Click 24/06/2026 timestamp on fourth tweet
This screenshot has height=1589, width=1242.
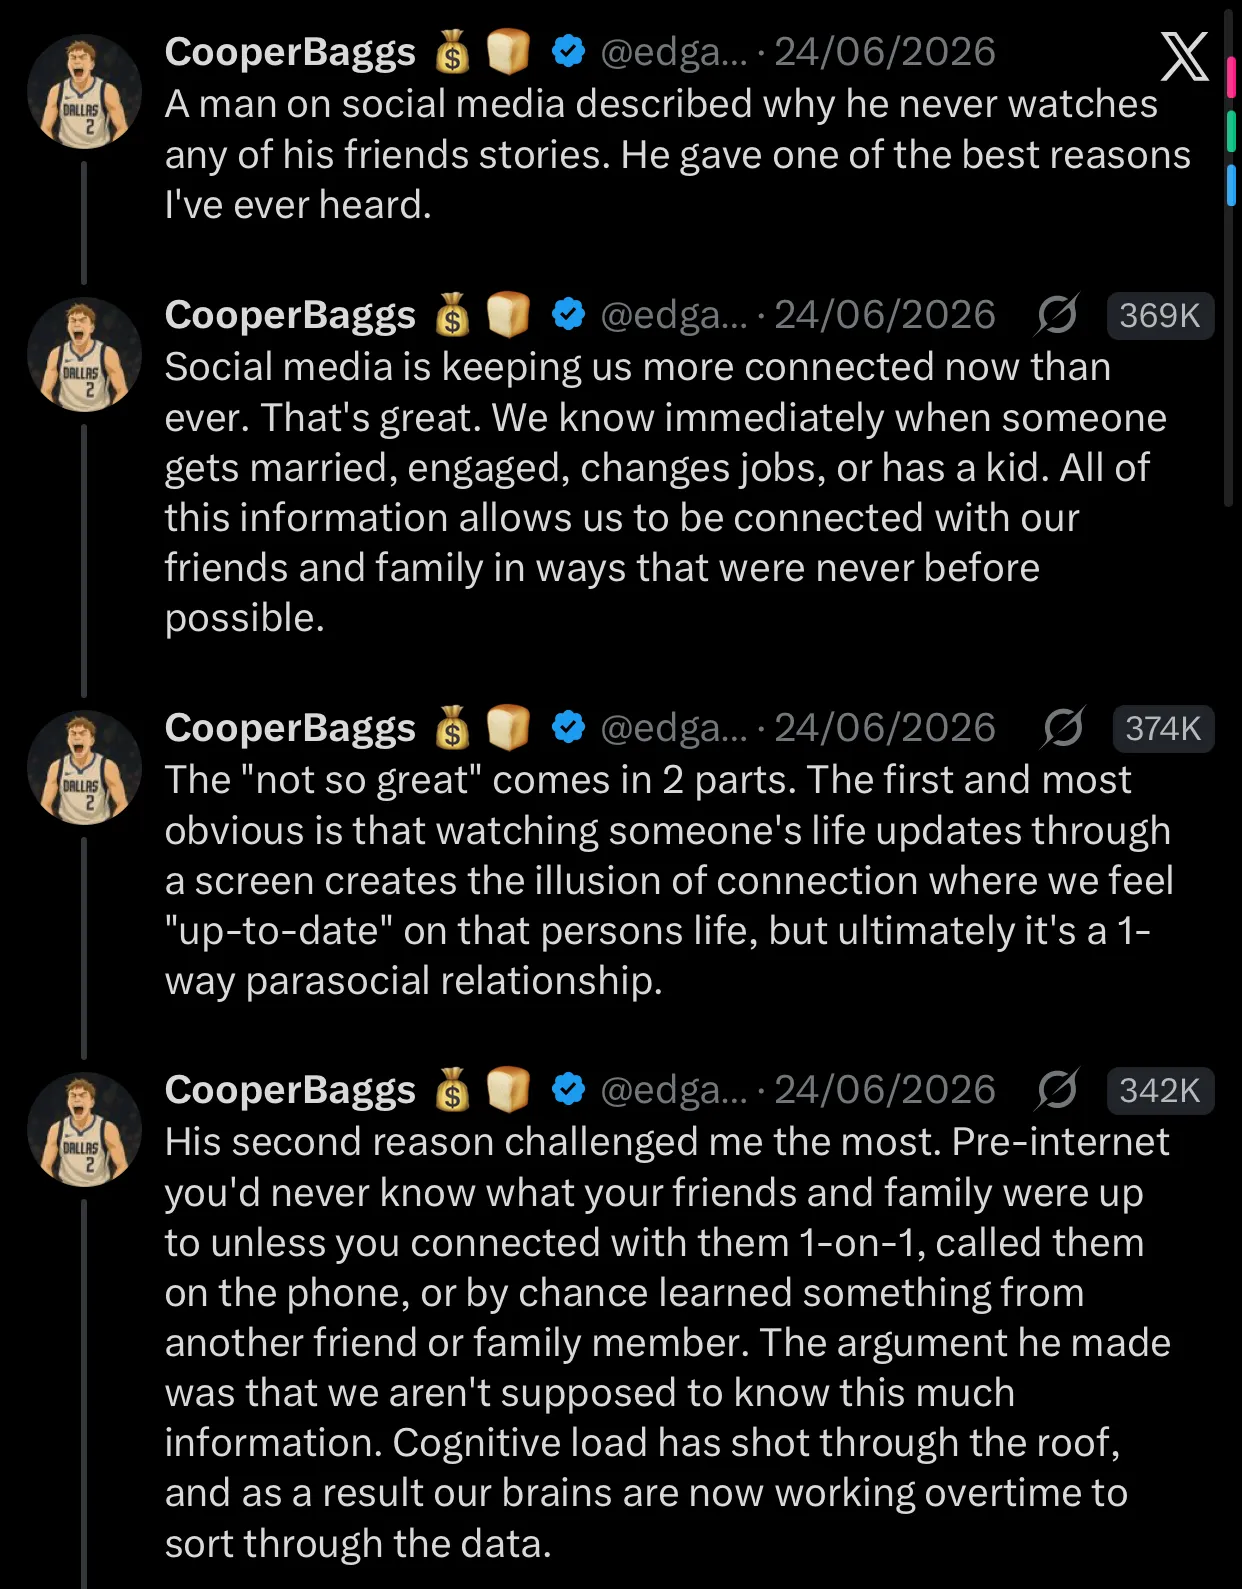885,1090
